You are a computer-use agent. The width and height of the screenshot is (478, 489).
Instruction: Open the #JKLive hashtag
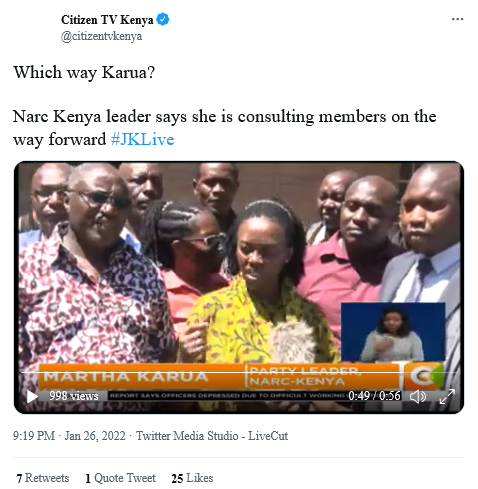click(x=143, y=139)
